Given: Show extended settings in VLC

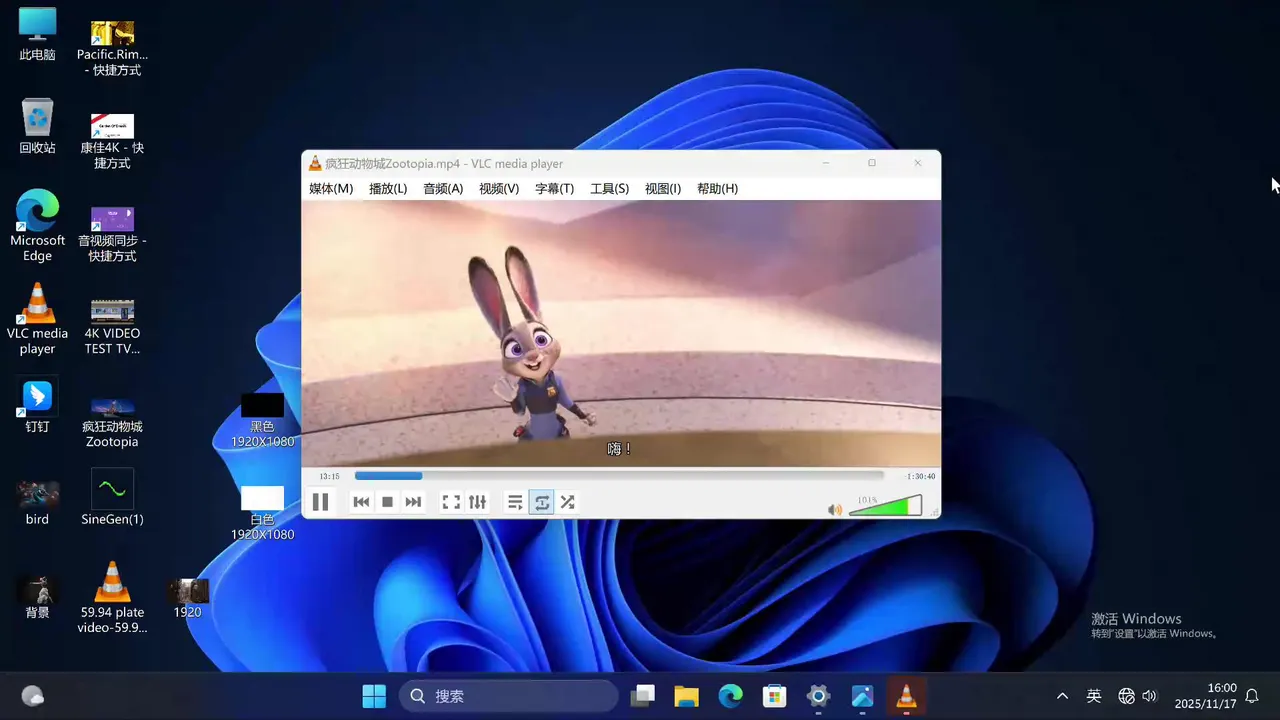Looking at the screenshot, I should [477, 502].
